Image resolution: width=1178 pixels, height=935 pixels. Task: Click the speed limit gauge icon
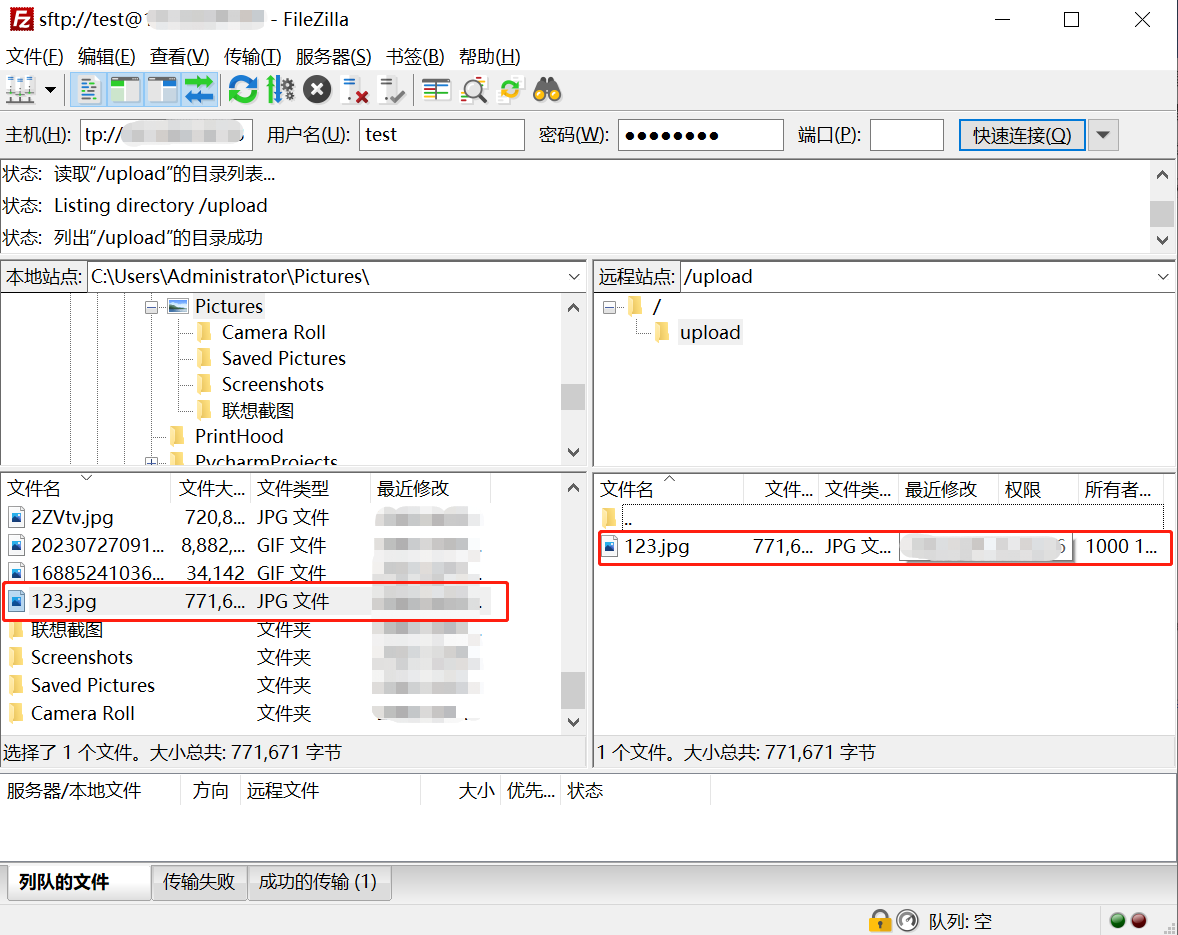(908, 921)
